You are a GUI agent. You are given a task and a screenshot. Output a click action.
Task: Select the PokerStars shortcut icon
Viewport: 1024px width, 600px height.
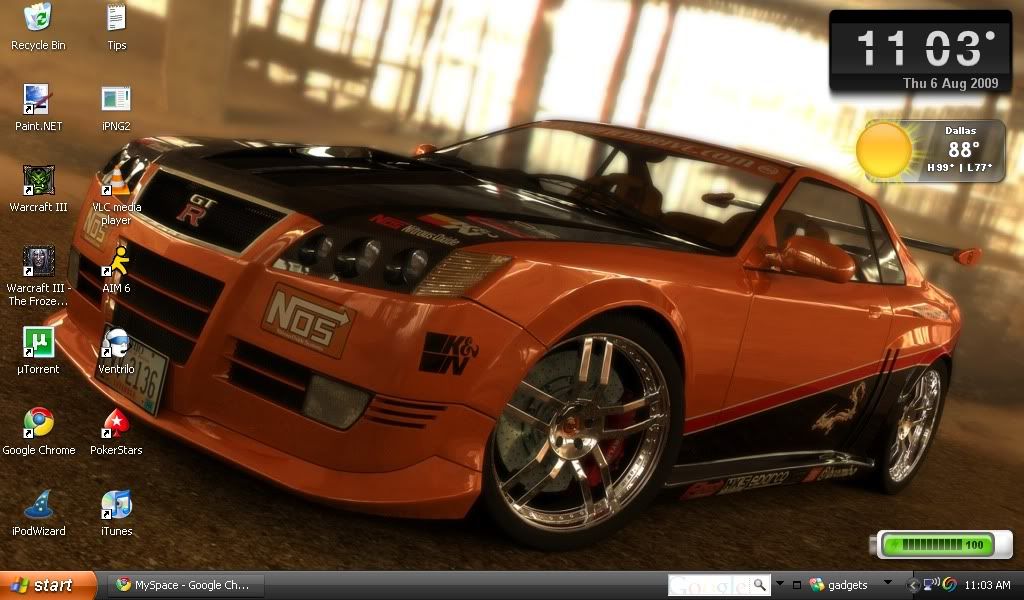116,423
